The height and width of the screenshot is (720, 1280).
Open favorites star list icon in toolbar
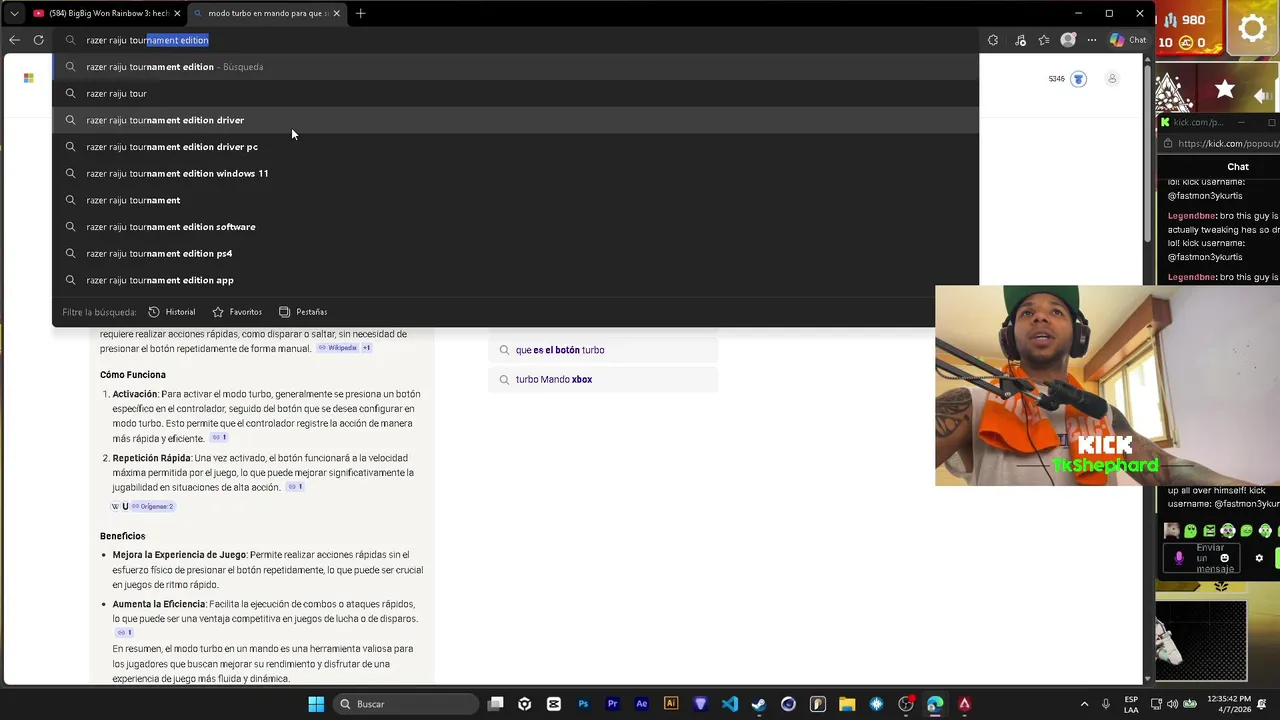click(1044, 40)
